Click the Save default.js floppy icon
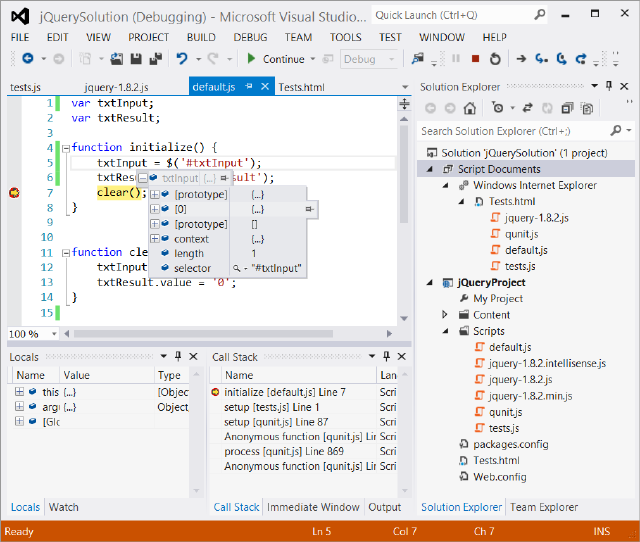 pyautogui.click(x=136, y=59)
